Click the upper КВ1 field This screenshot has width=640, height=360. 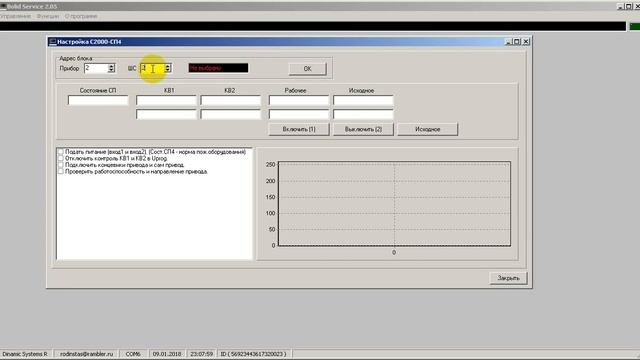coord(166,100)
